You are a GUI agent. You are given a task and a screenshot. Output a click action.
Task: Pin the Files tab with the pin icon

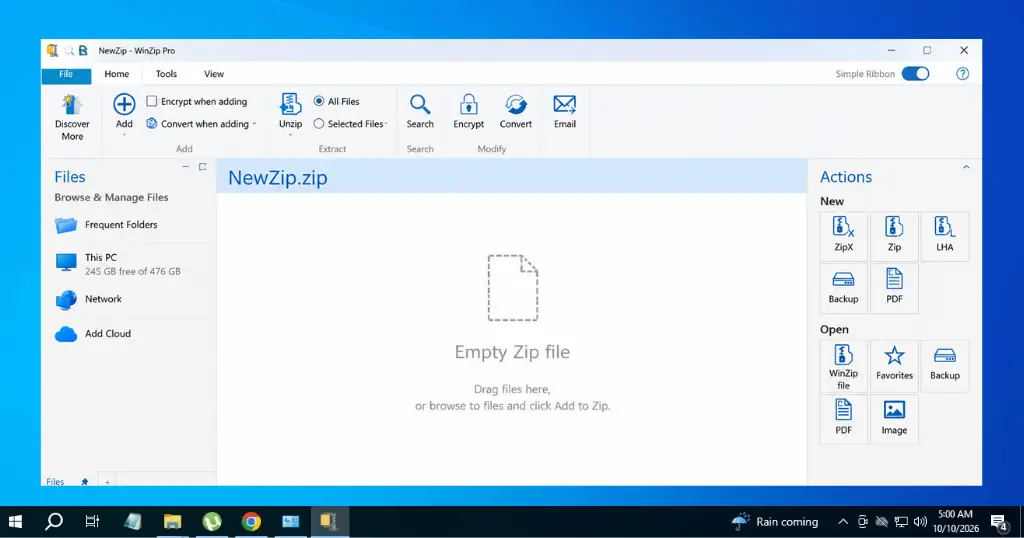click(84, 482)
